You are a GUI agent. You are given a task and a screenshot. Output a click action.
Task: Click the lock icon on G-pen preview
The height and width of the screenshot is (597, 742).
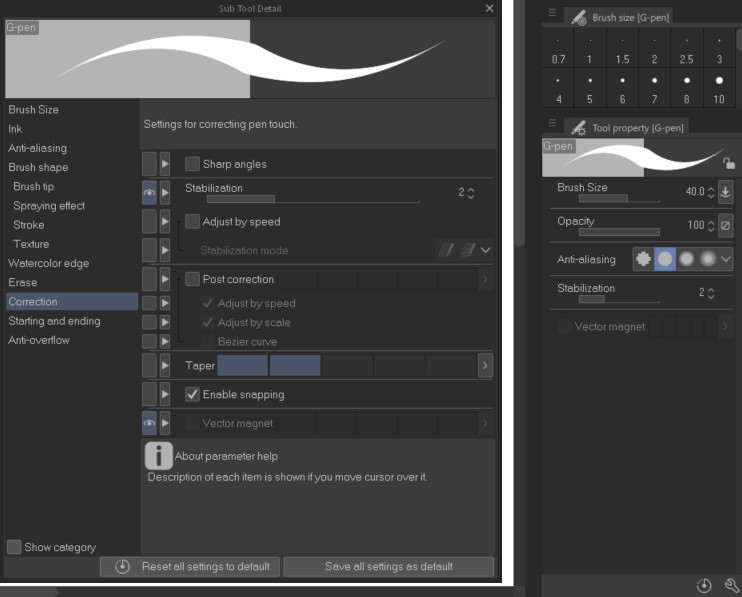click(729, 164)
